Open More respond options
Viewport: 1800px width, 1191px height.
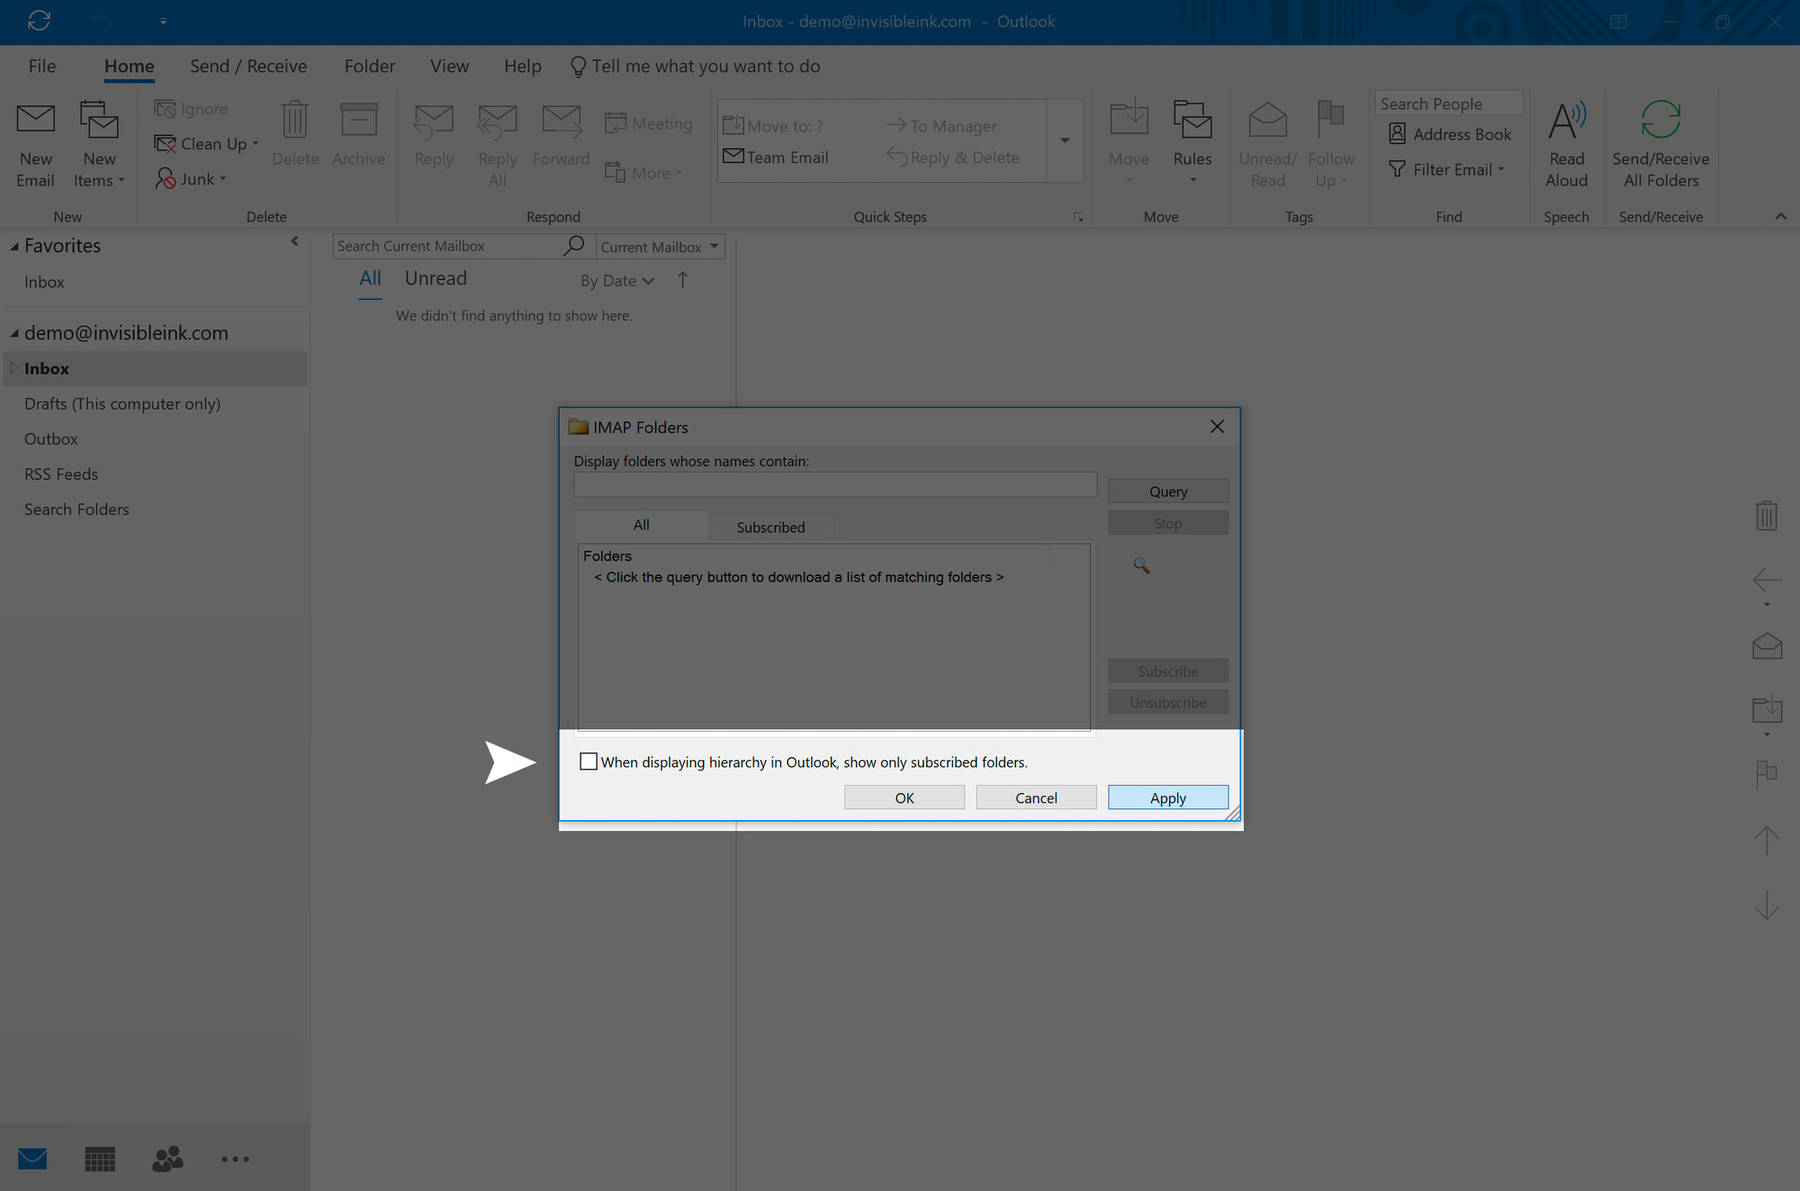pos(644,172)
